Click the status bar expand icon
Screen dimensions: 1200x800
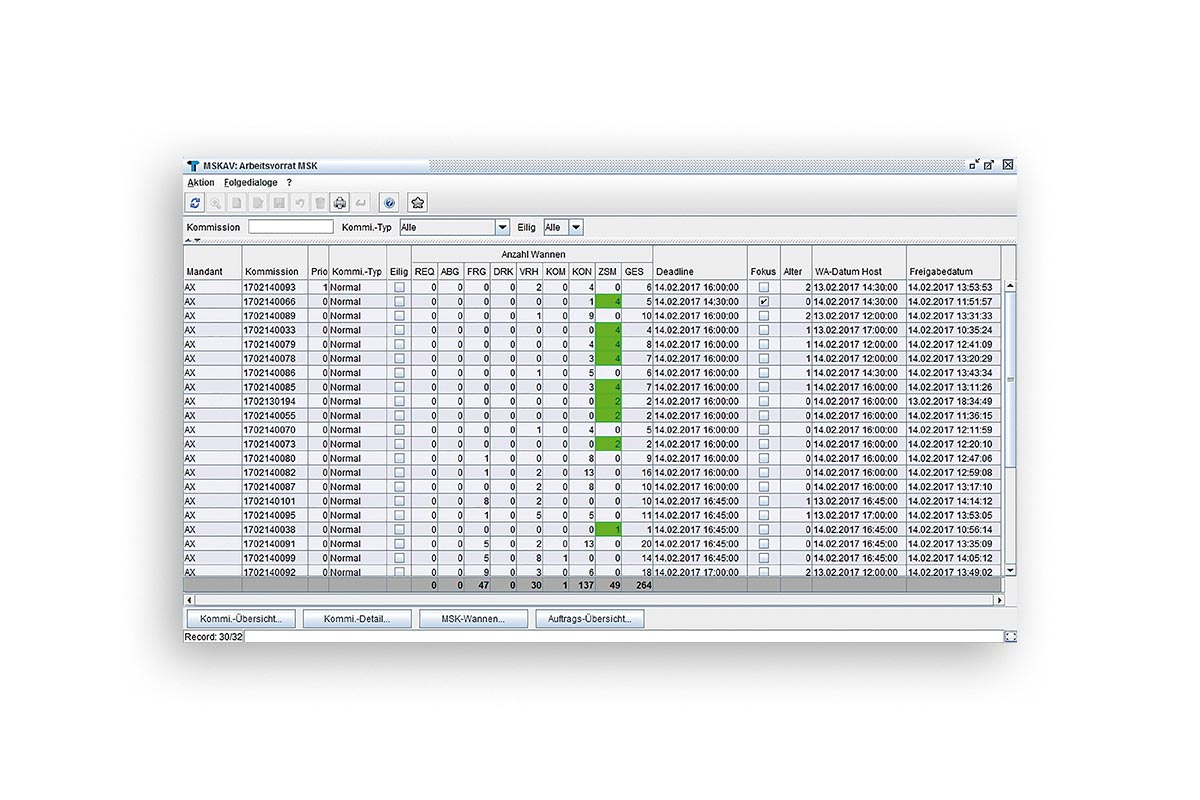coord(1010,636)
